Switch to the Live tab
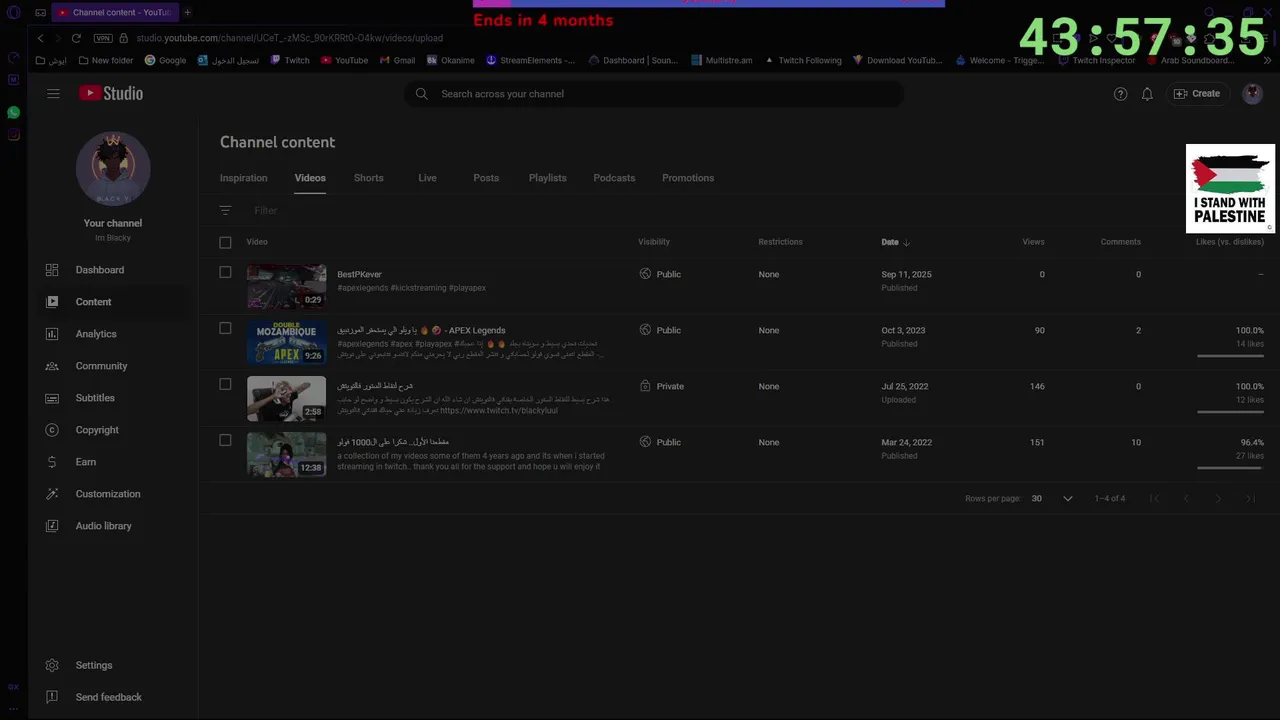 (427, 178)
